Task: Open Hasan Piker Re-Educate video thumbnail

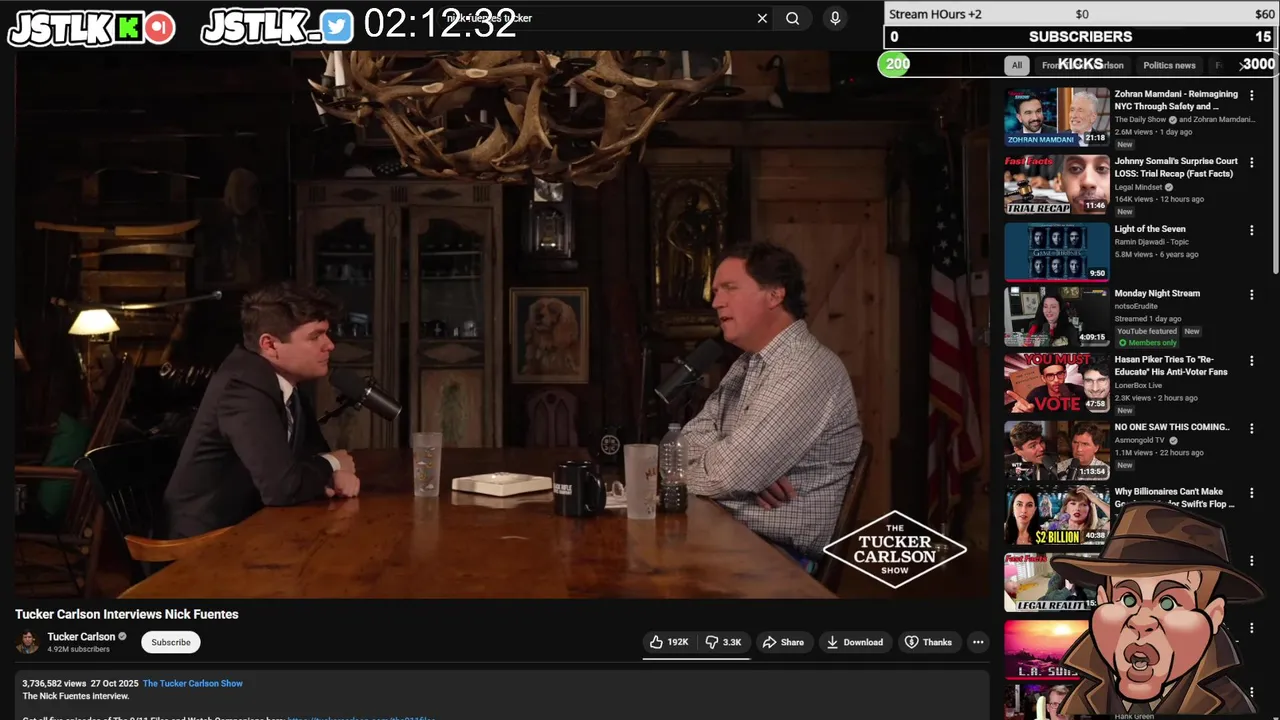Action: [1057, 383]
